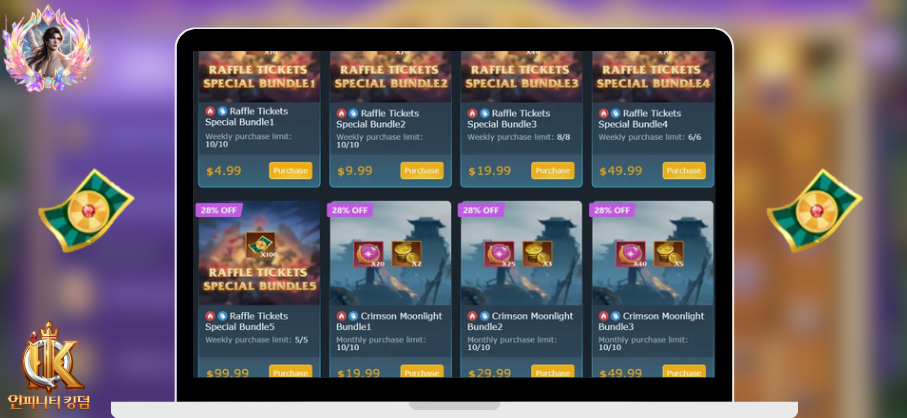907x418 pixels.
Task: Click the 28% OFF tag on Crimson Moonlight Bundle1
Action: [350, 210]
